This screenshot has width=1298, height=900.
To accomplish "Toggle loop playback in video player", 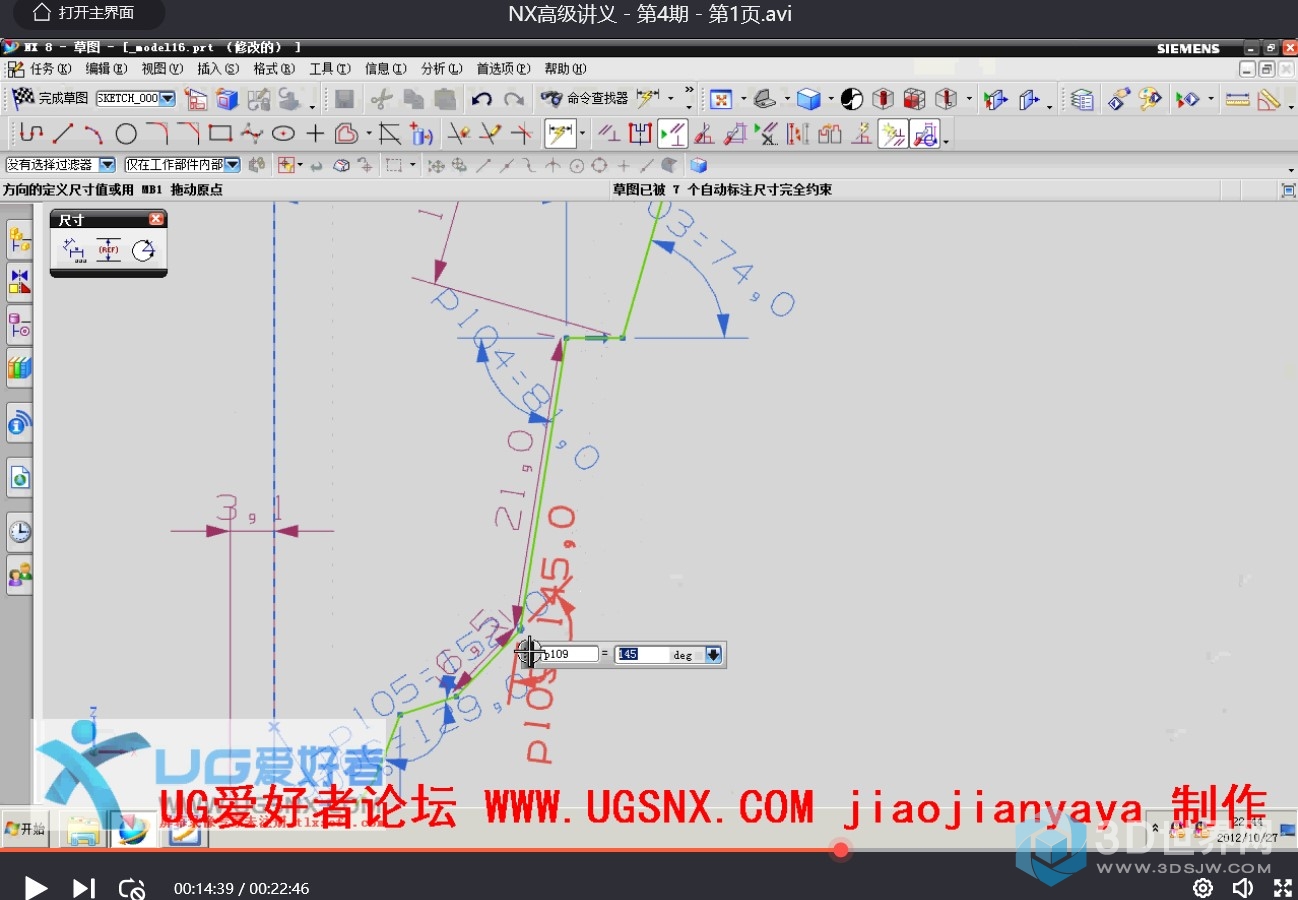I will (131, 888).
